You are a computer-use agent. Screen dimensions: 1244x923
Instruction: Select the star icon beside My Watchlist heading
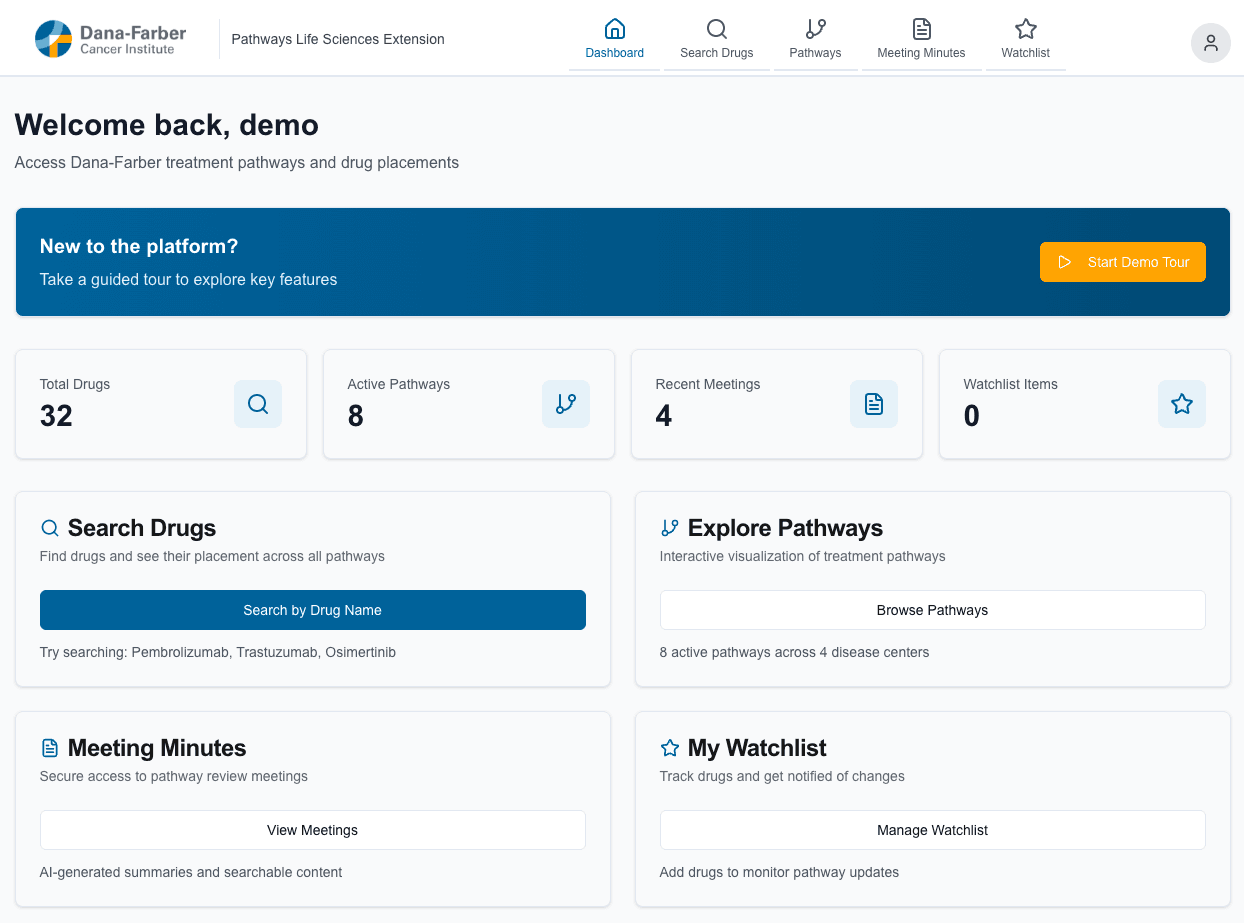[668, 747]
